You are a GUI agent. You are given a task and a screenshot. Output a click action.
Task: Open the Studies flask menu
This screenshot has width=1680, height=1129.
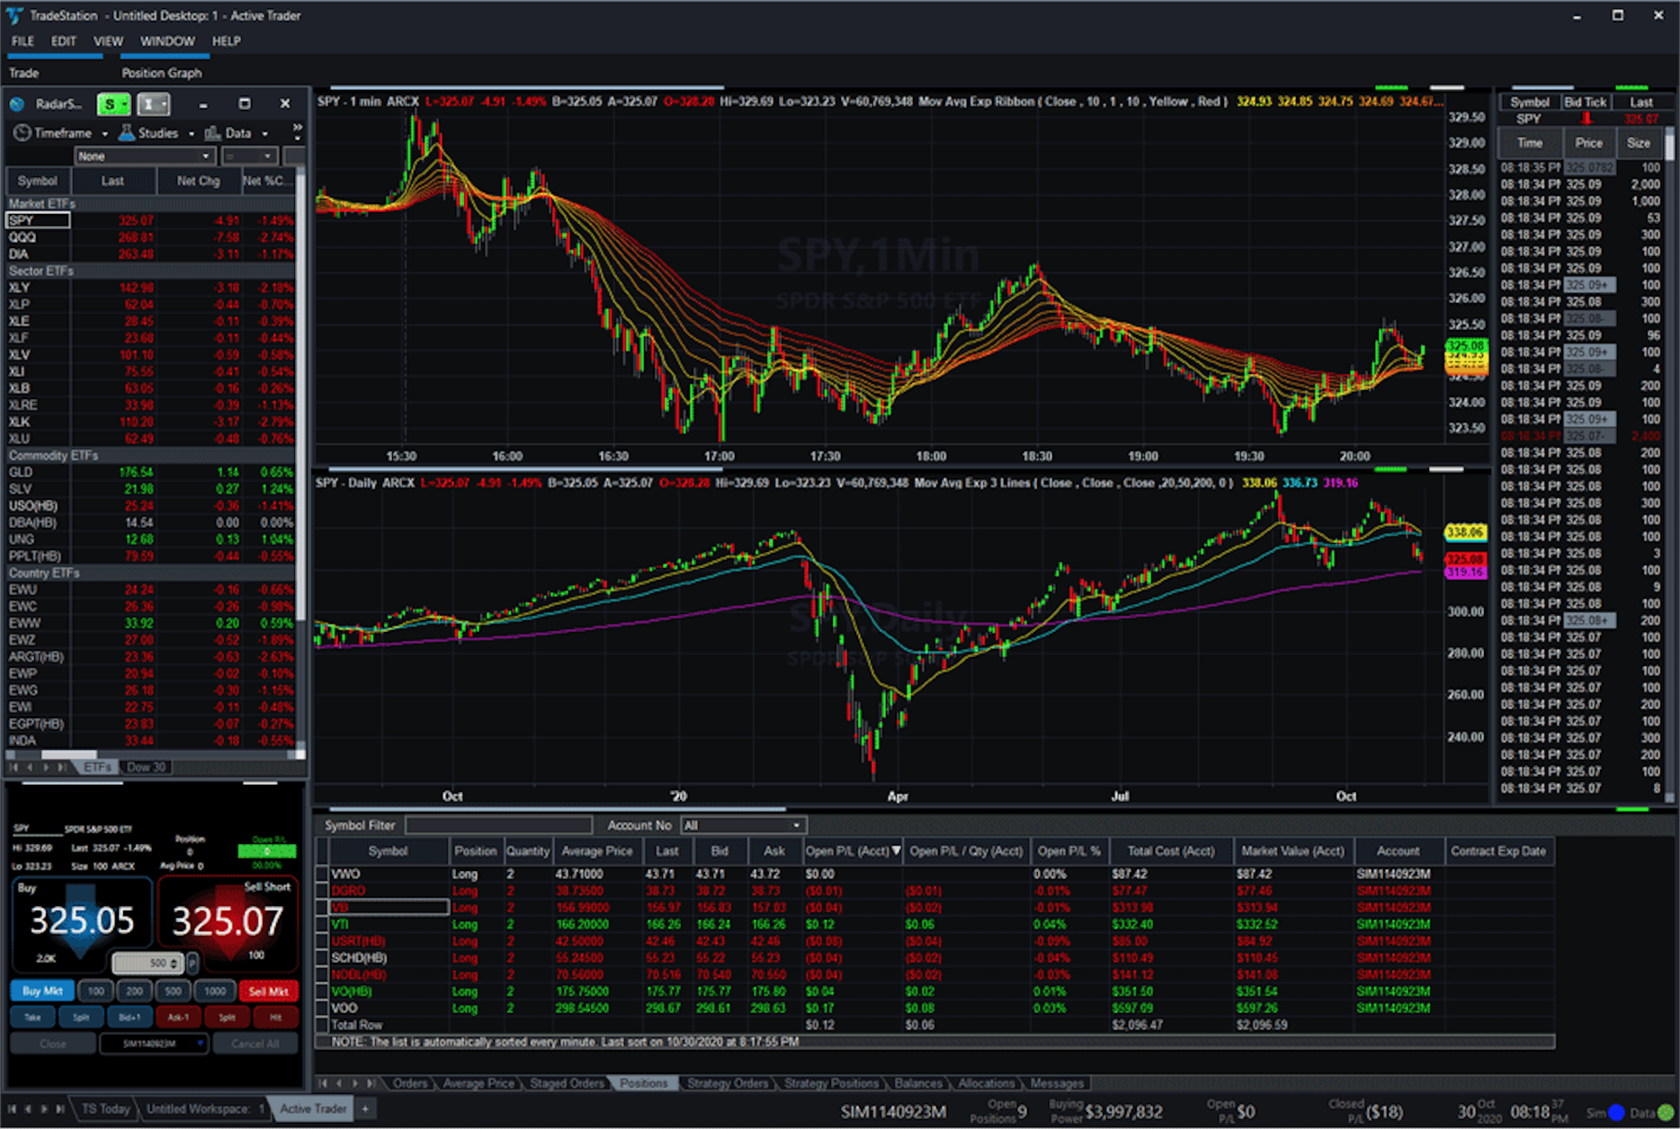(156, 133)
